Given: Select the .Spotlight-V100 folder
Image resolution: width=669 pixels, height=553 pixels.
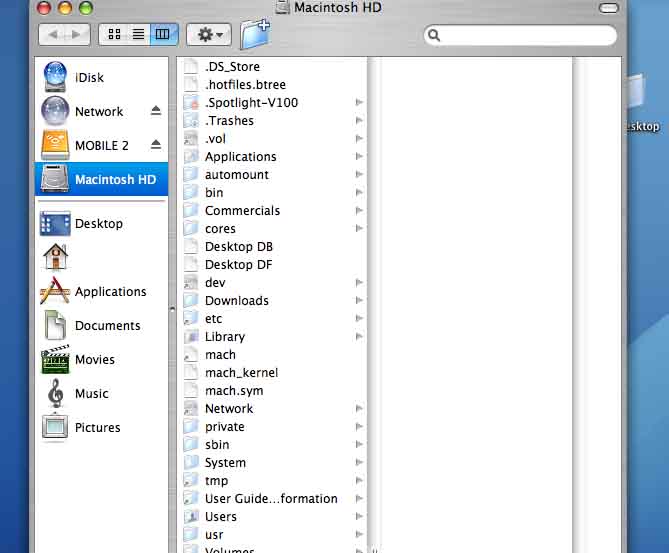Looking at the screenshot, I should [x=272, y=103].
